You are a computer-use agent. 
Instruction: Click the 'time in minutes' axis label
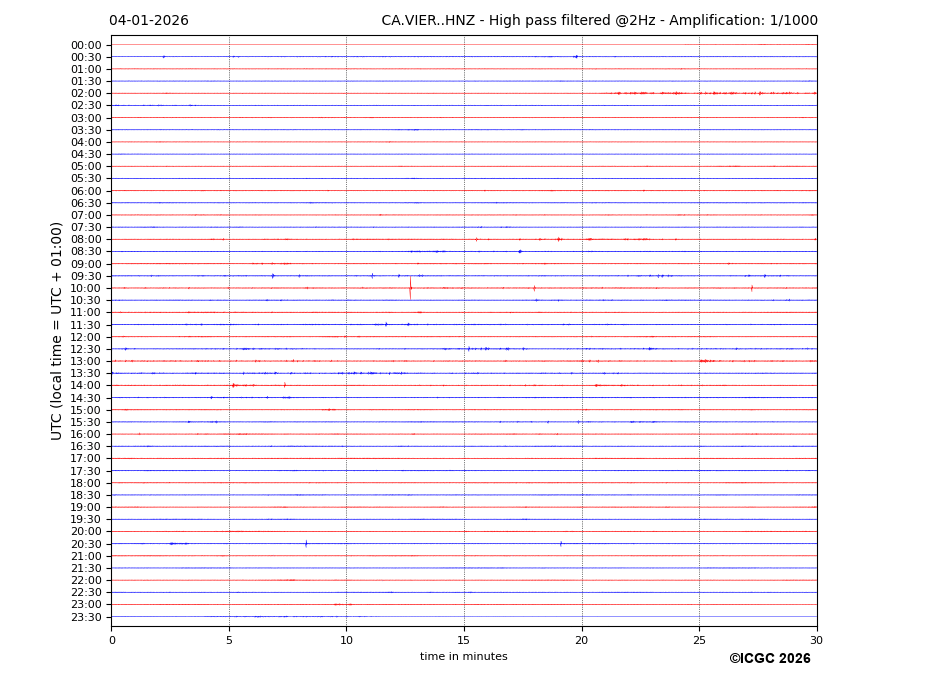463,657
